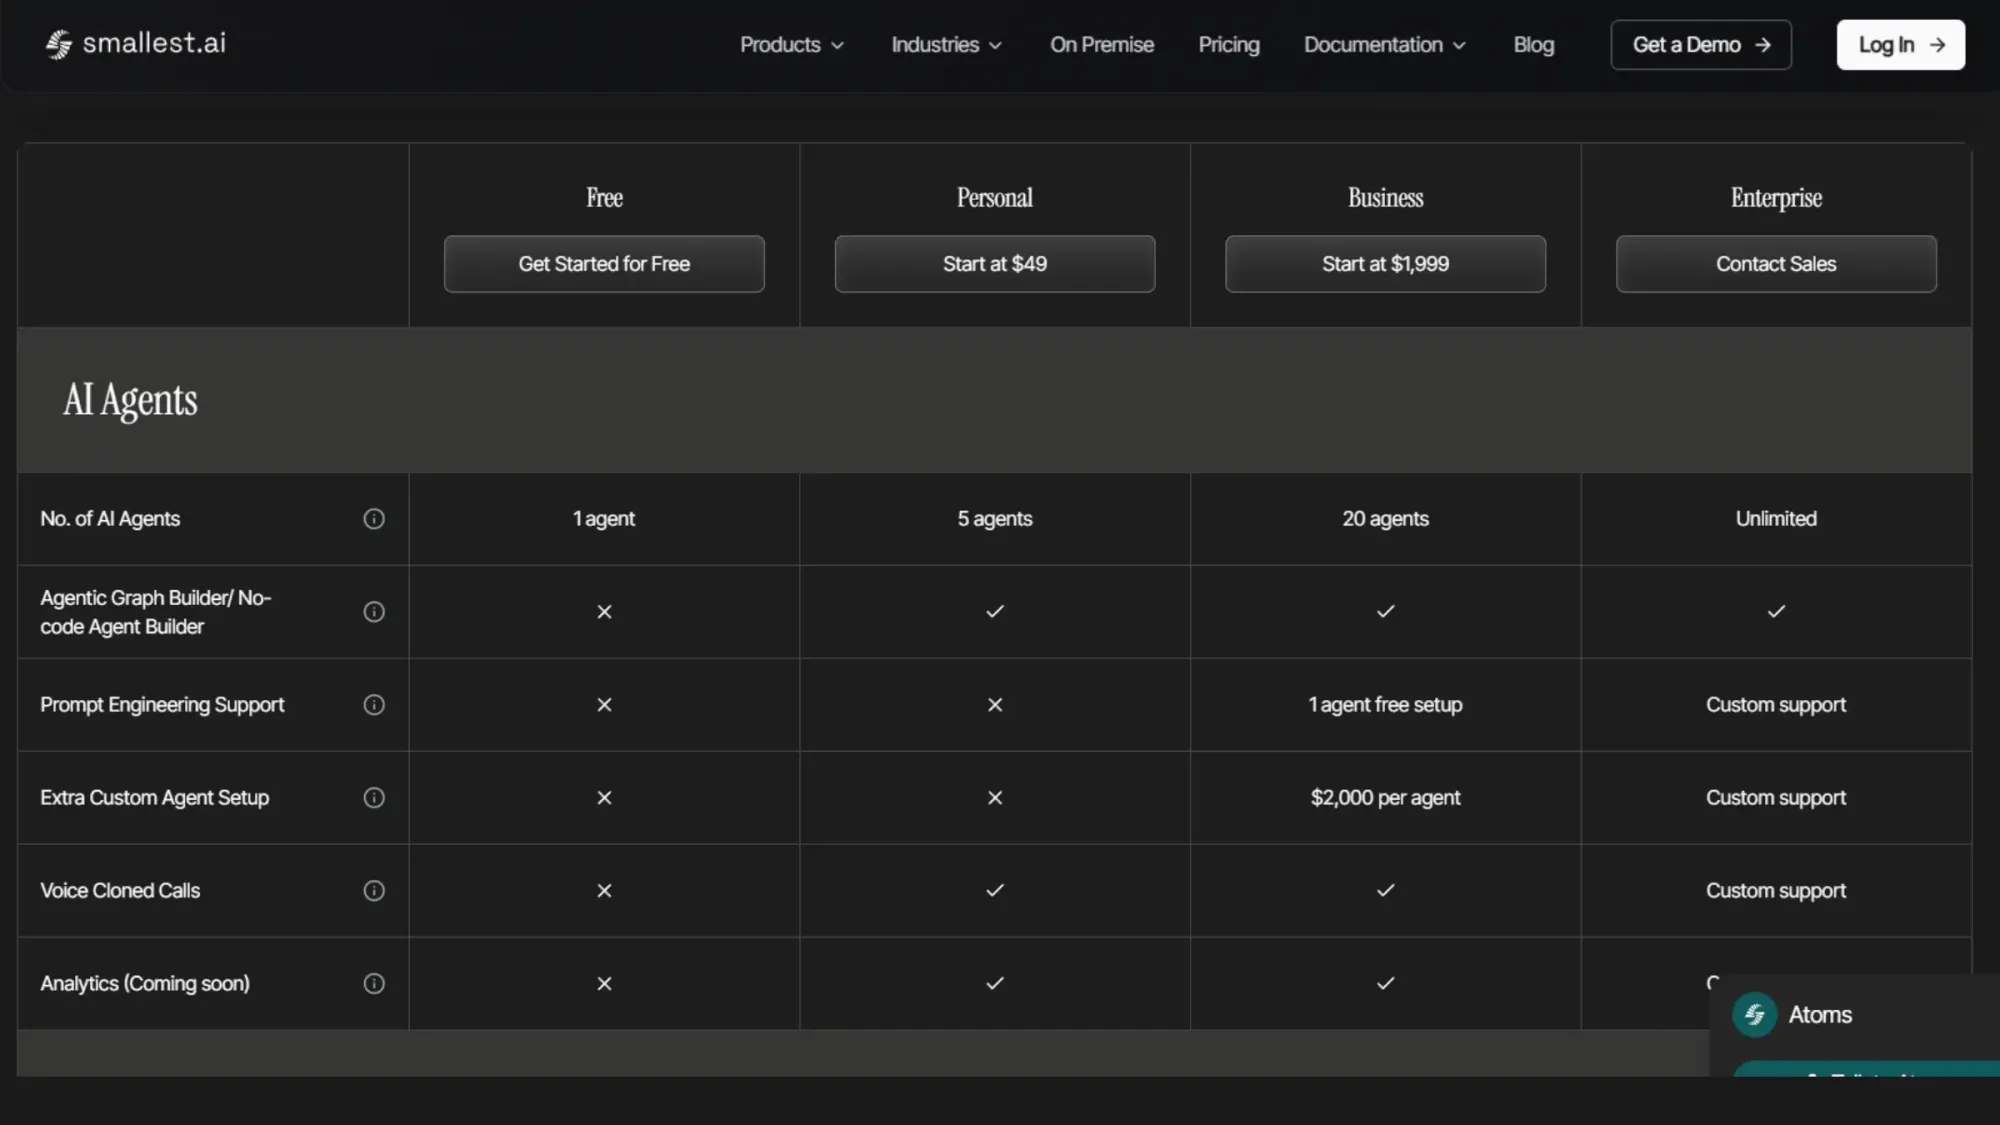The width and height of the screenshot is (2000, 1125).
Task: Open the Atoms chat widget icon
Action: click(x=1753, y=1014)
